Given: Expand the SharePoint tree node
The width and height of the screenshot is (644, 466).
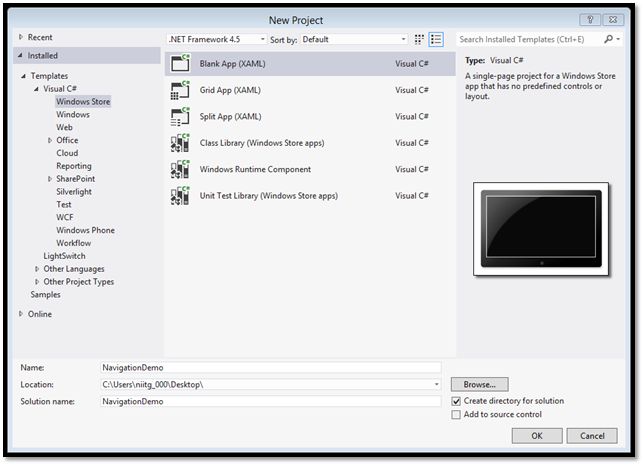Looking at the screenshot, I should (49, 179).
